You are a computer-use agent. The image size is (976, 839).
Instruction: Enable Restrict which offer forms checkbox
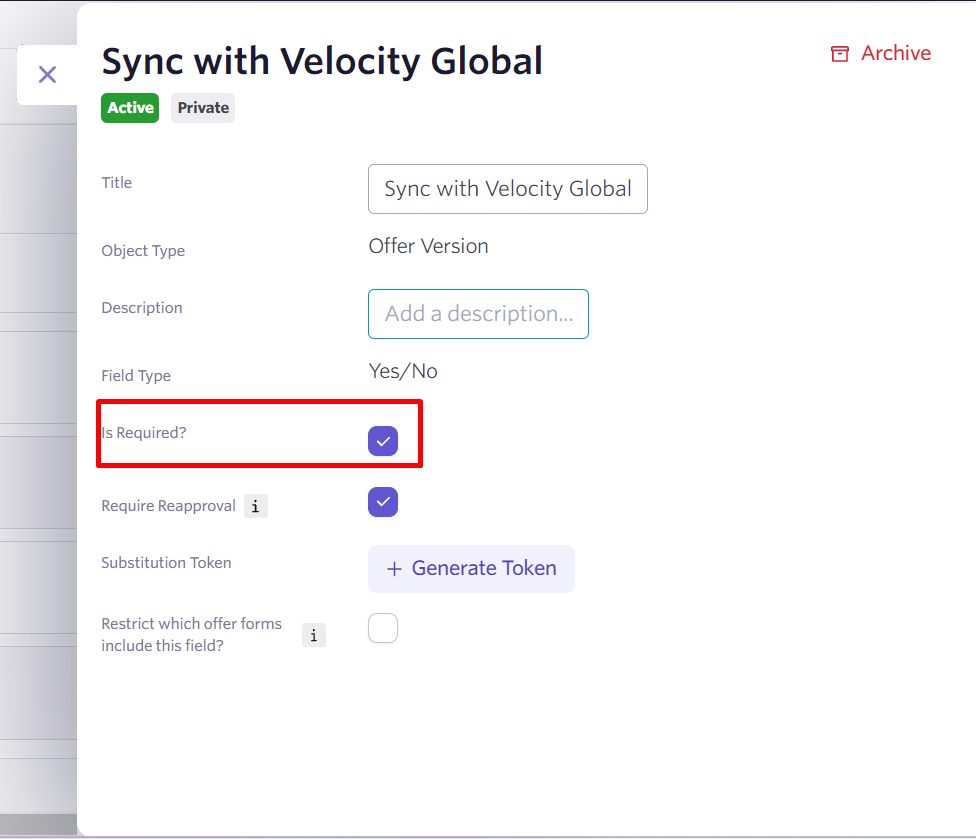tap(383, 628)
